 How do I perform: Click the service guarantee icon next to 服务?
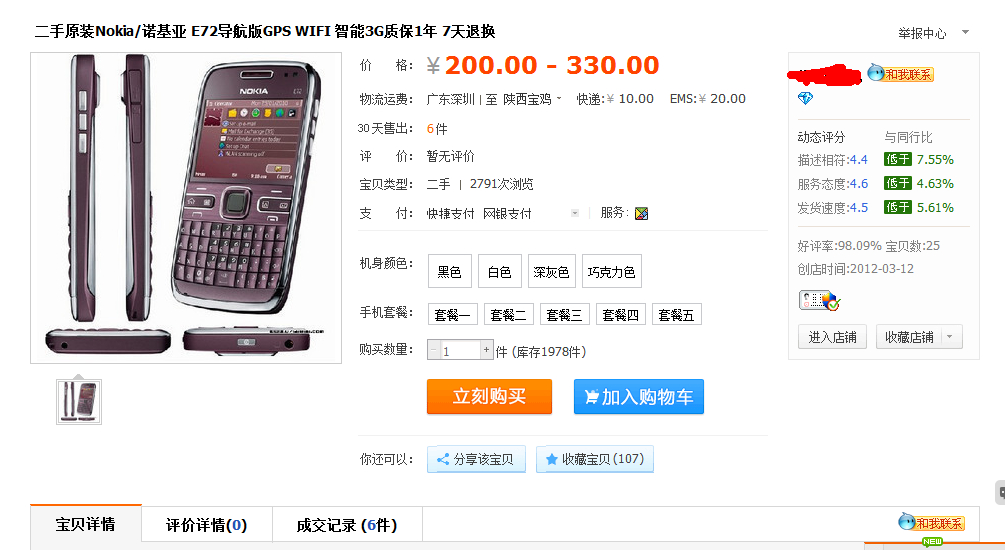[x=641, y=213]
